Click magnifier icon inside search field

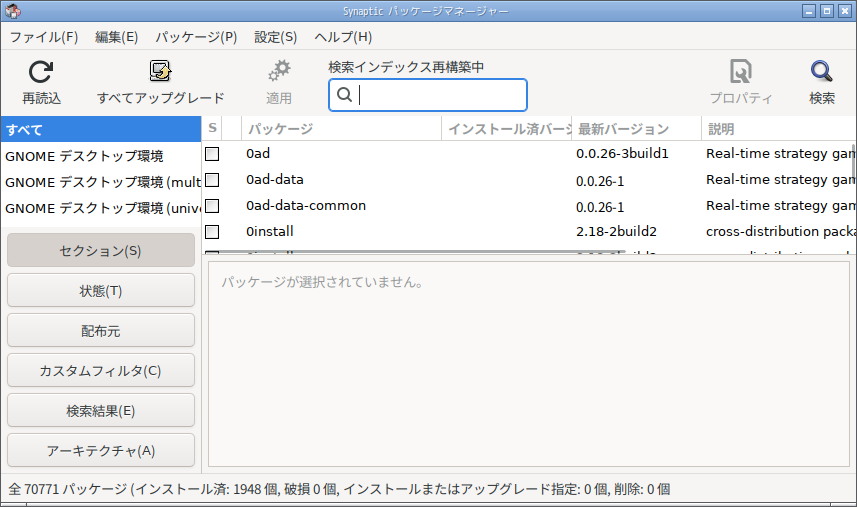pos(344,95)
